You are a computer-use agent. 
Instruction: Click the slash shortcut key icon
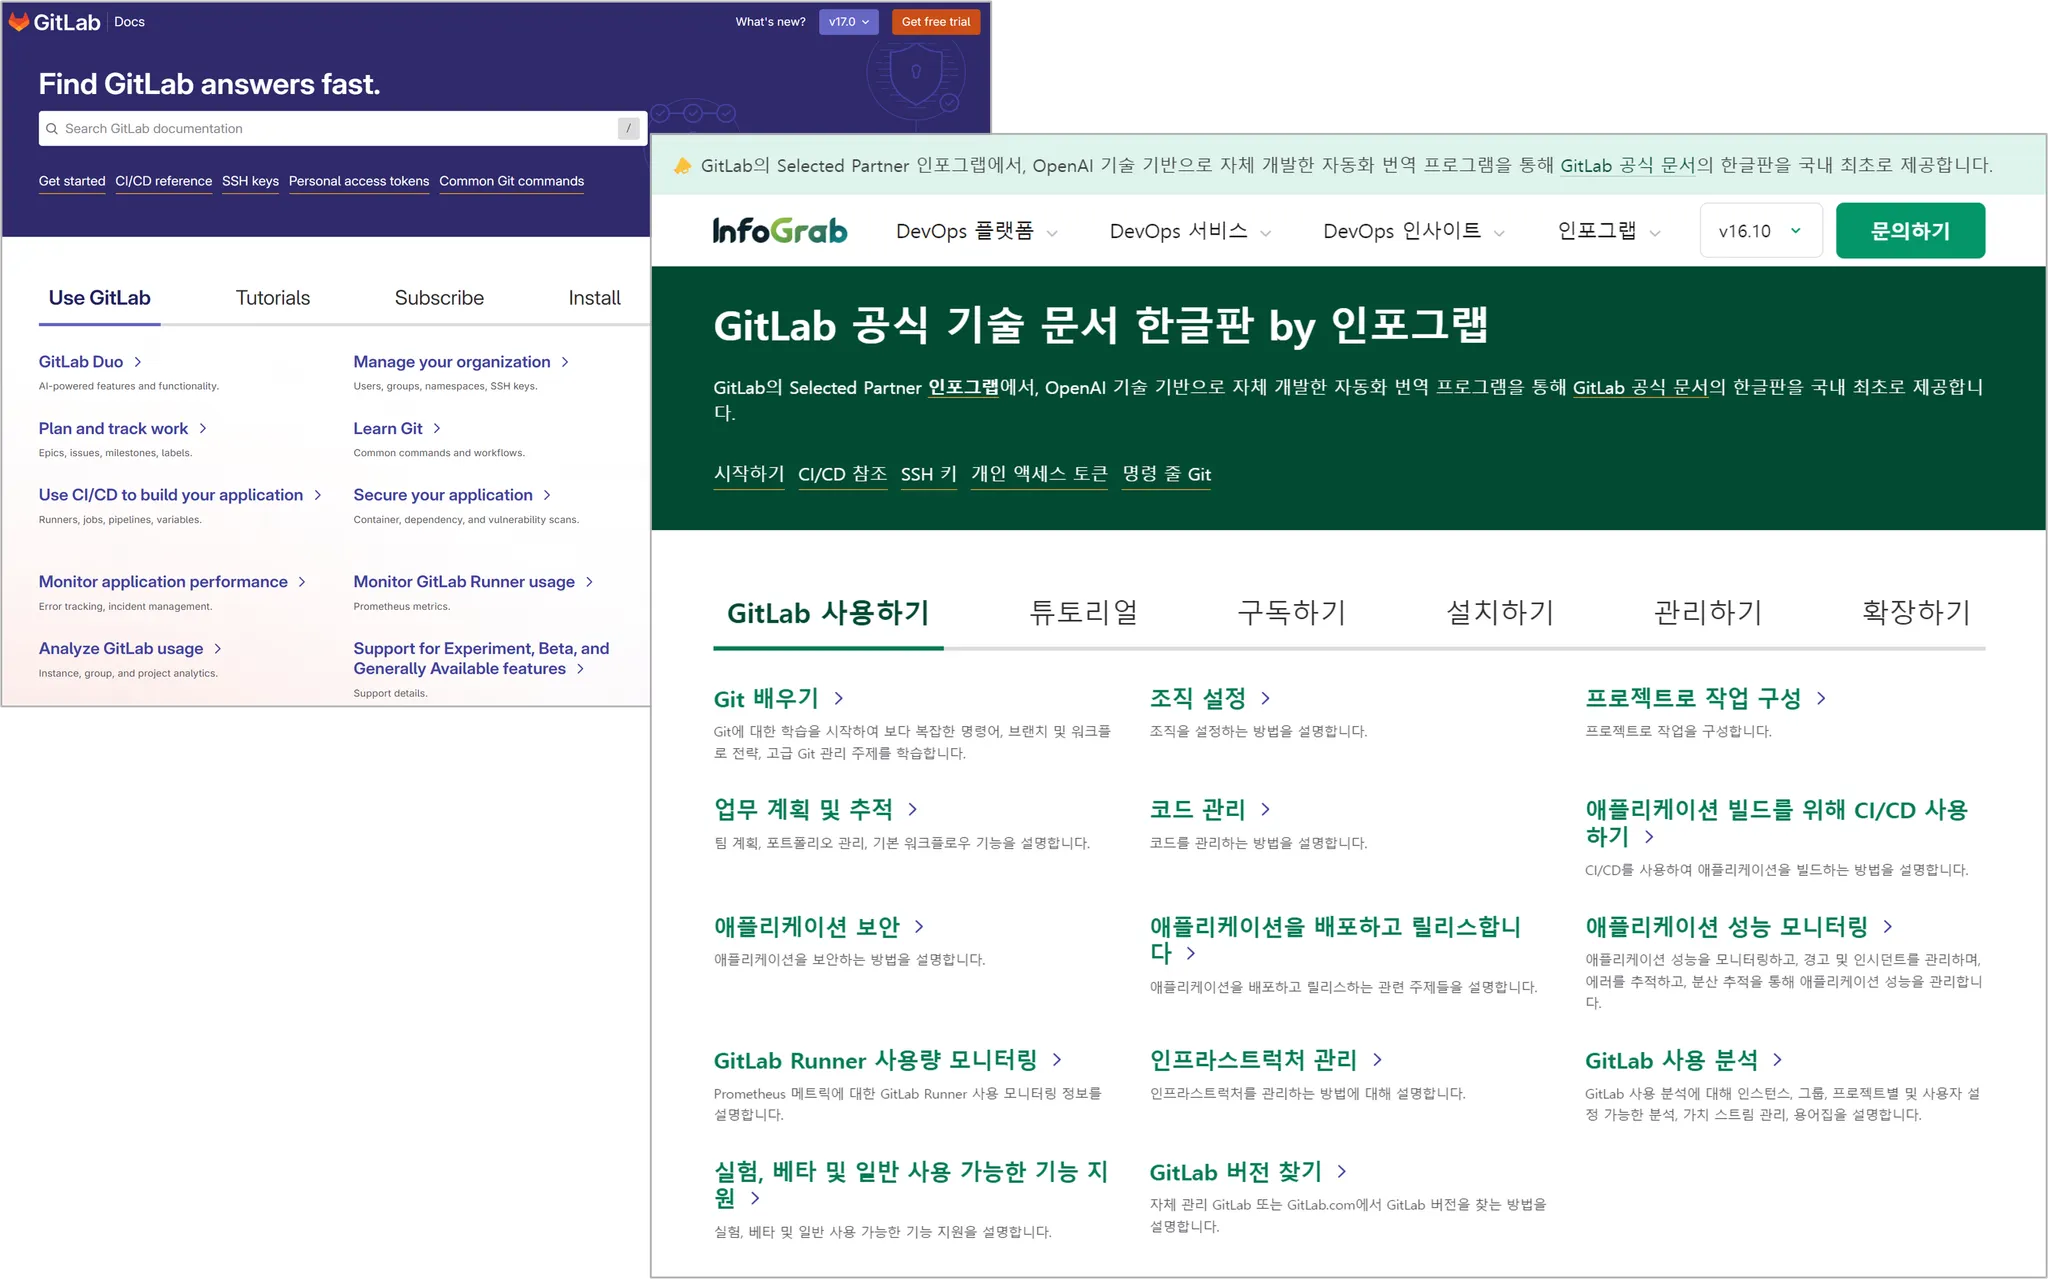[628, 129]
